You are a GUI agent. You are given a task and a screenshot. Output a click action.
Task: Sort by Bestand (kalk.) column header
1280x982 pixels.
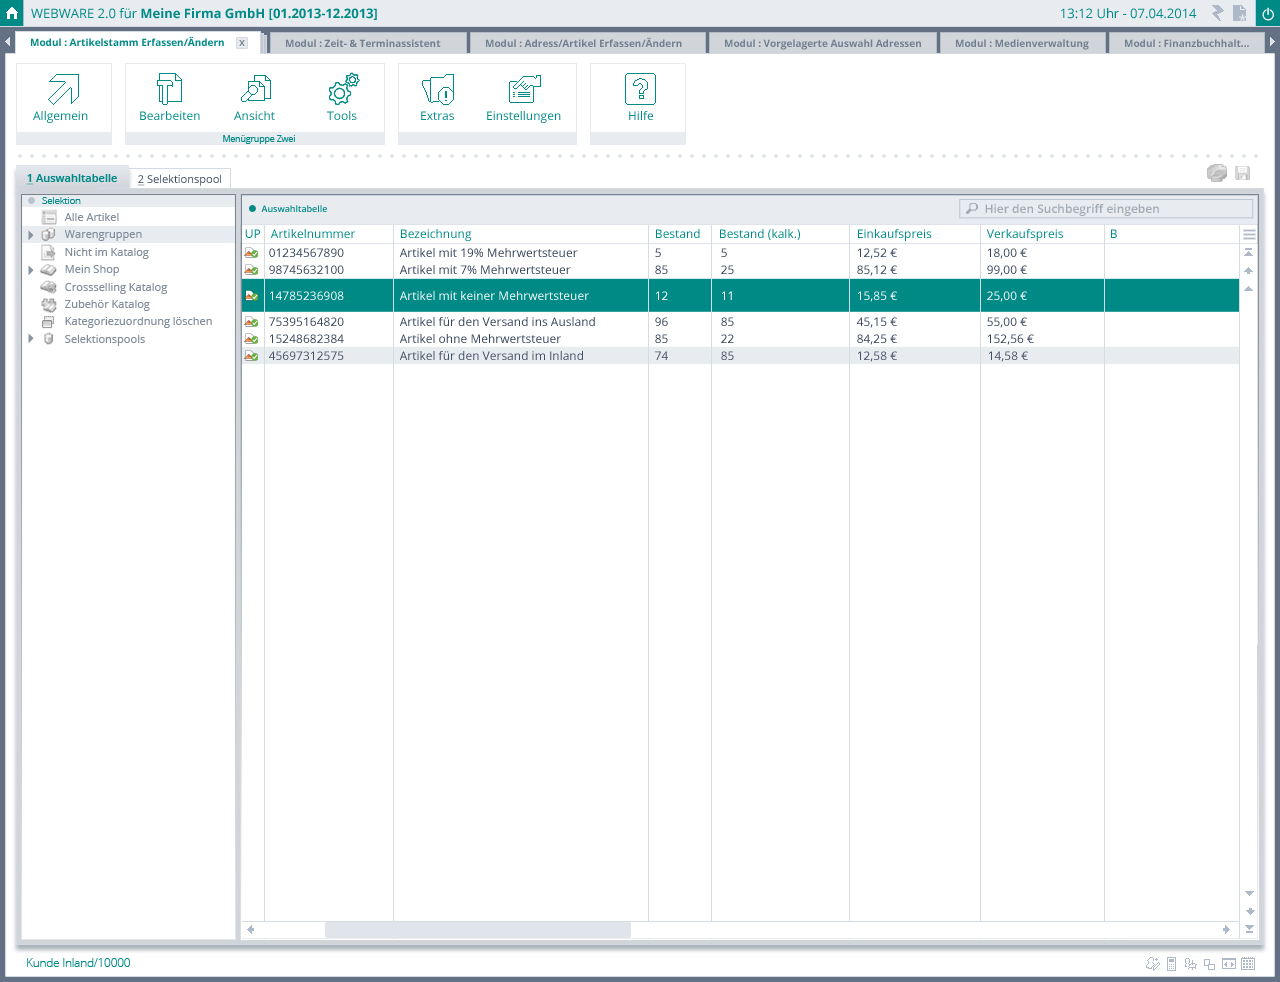760,234
